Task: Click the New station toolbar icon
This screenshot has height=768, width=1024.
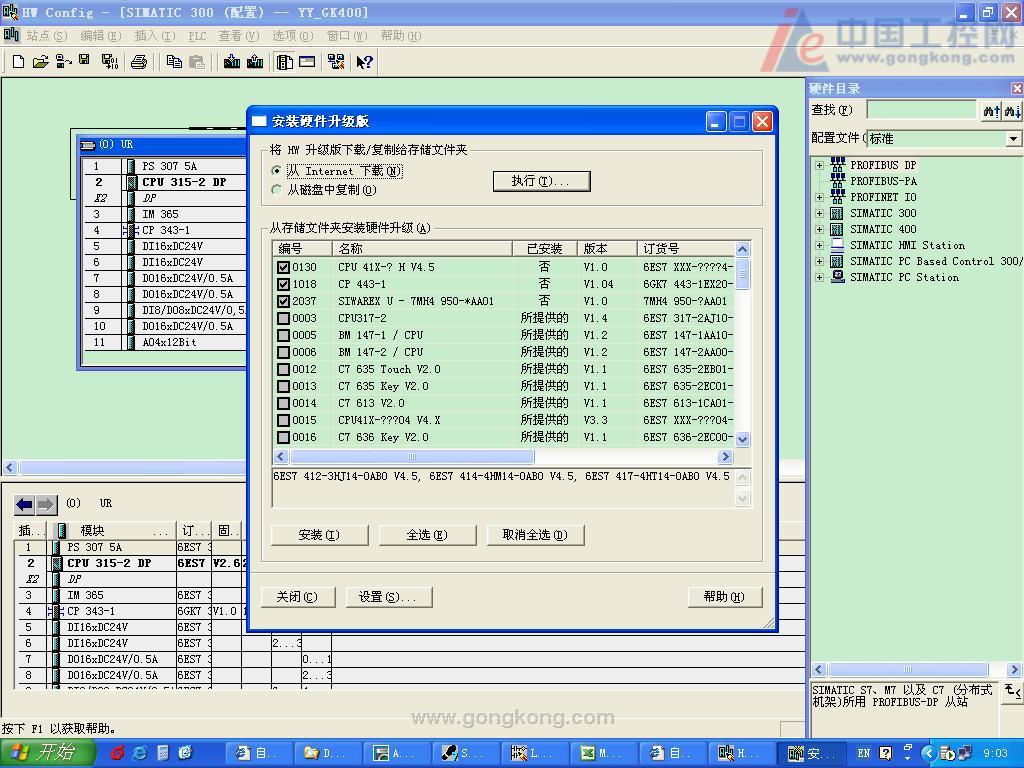Action: [18, 62]
